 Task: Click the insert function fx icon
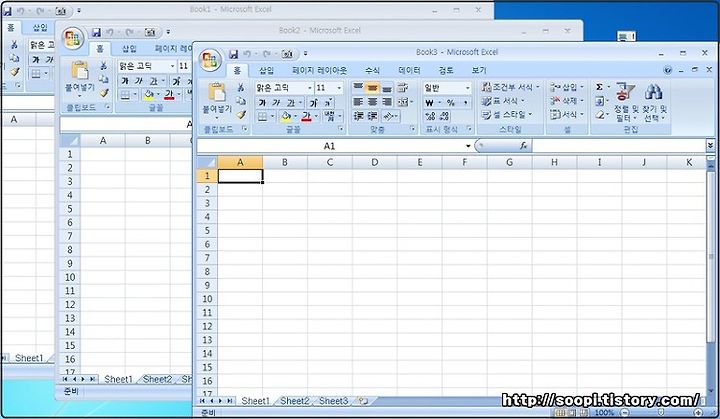coord(523,146)
